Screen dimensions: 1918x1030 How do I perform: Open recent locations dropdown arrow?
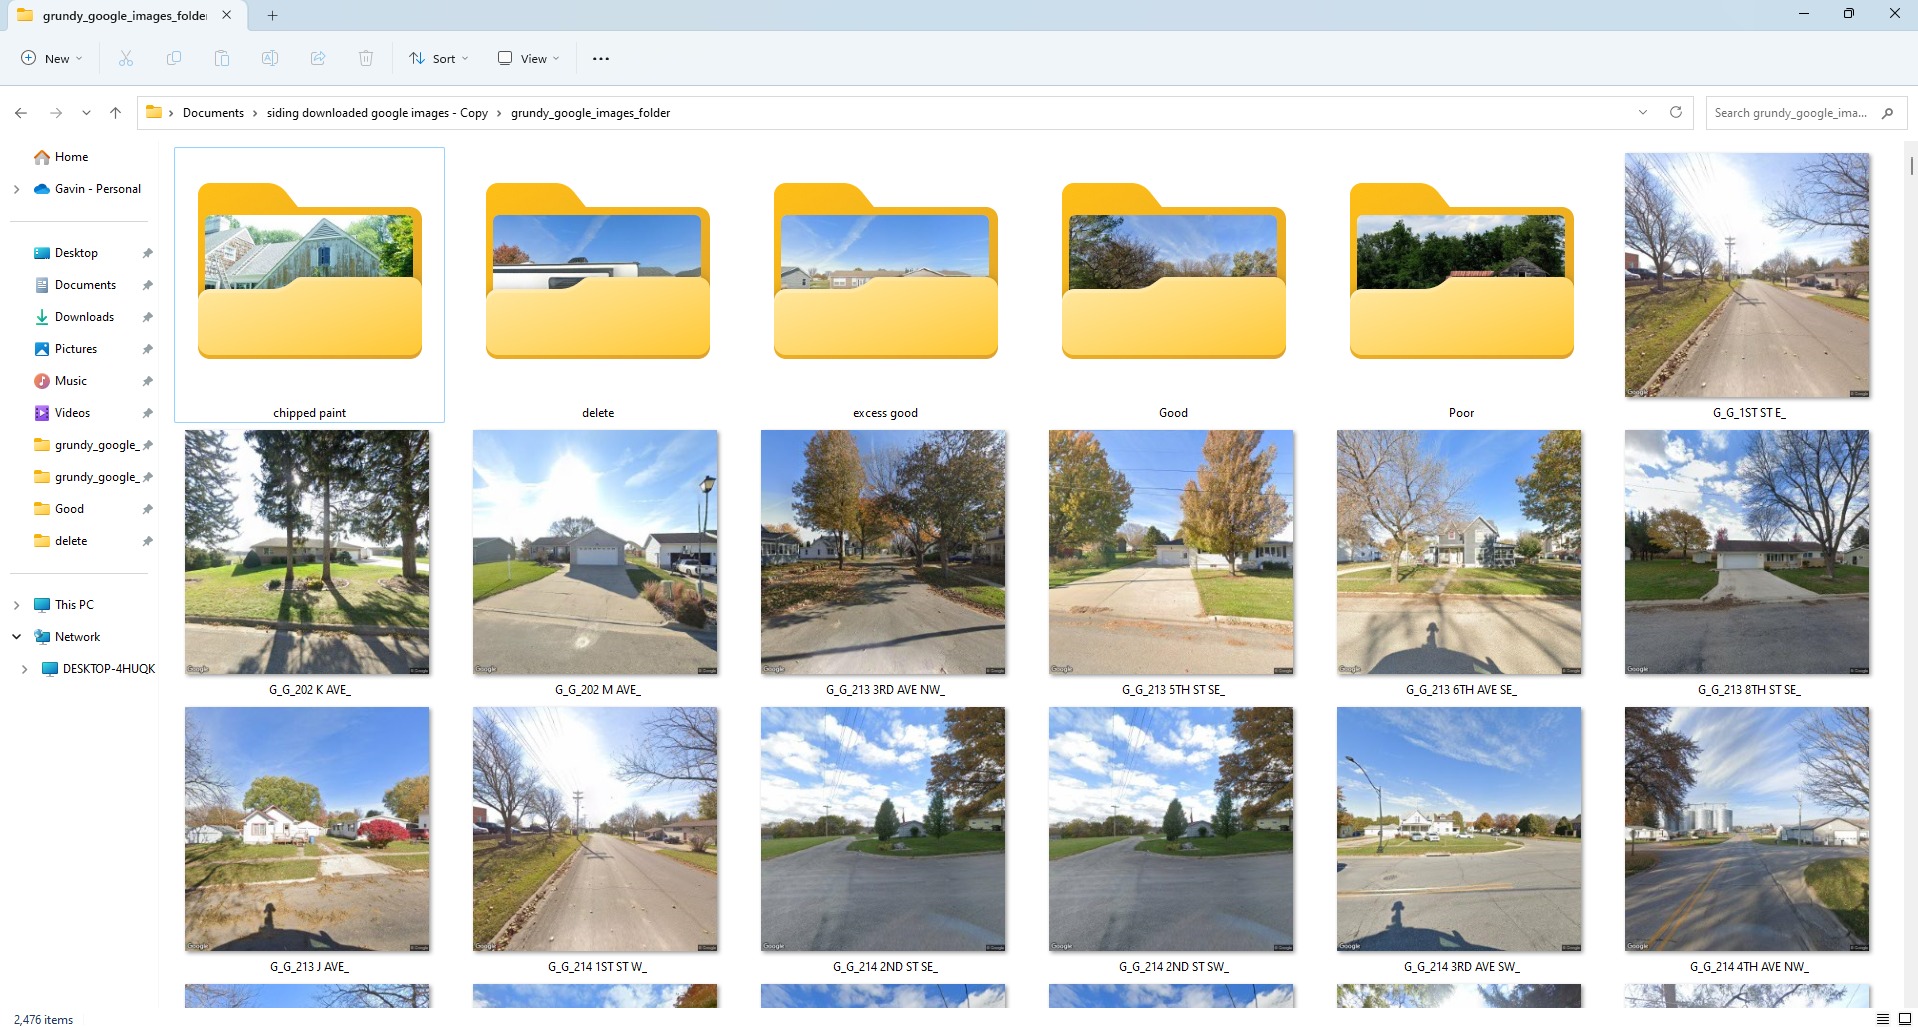coord(86,113)
